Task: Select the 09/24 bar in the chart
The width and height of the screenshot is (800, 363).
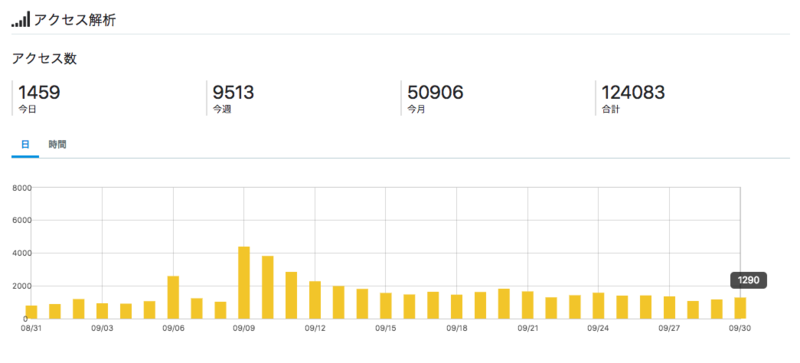Action: coord(598,306)
